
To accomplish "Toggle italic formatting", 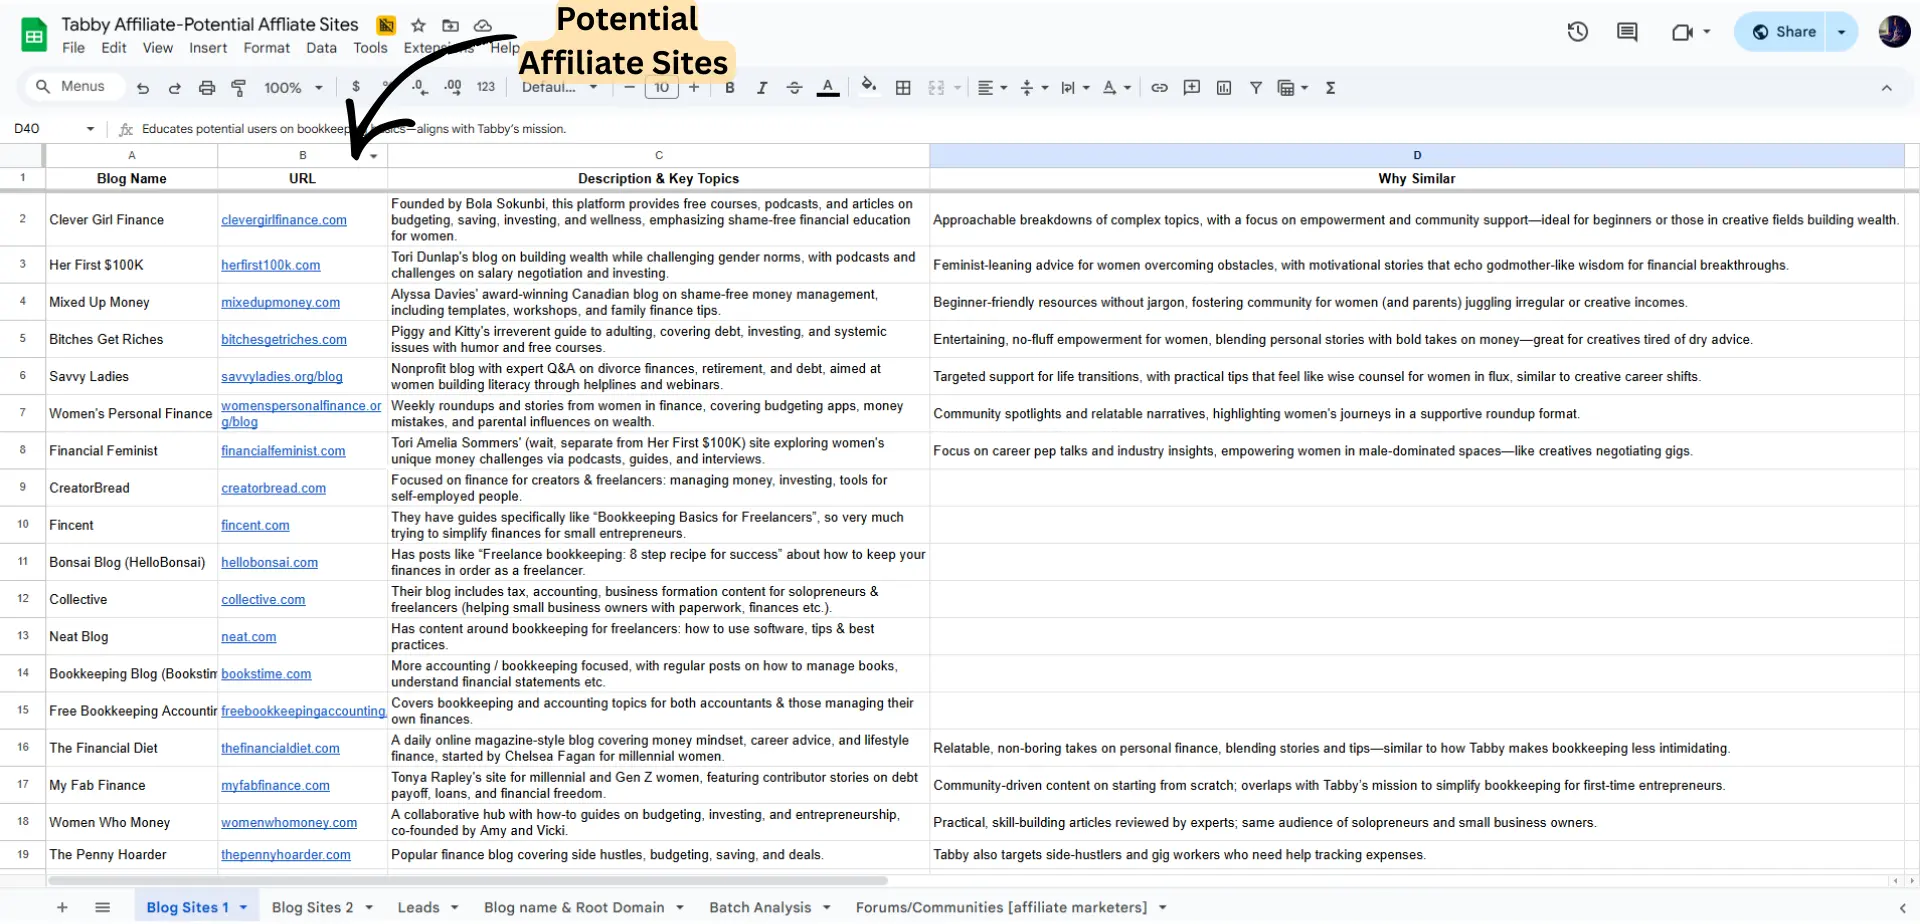I will (x=761, y=88).
